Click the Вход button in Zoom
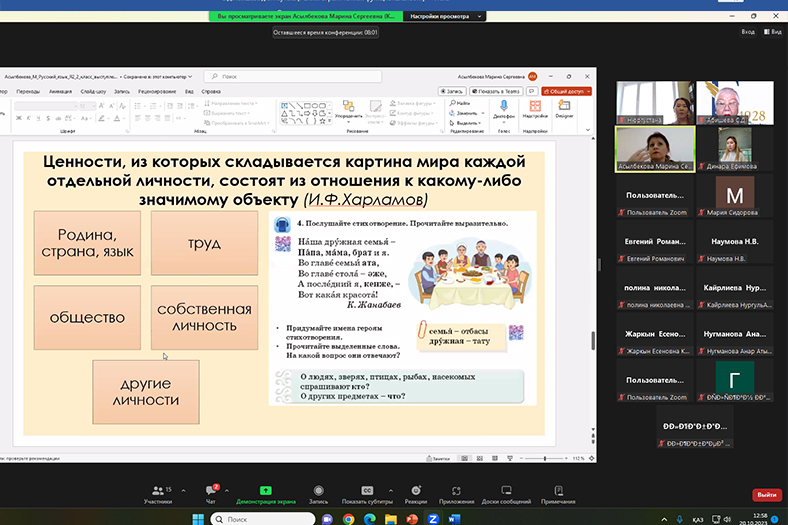Viewport: 788px width, 525px height. [747, 32]
